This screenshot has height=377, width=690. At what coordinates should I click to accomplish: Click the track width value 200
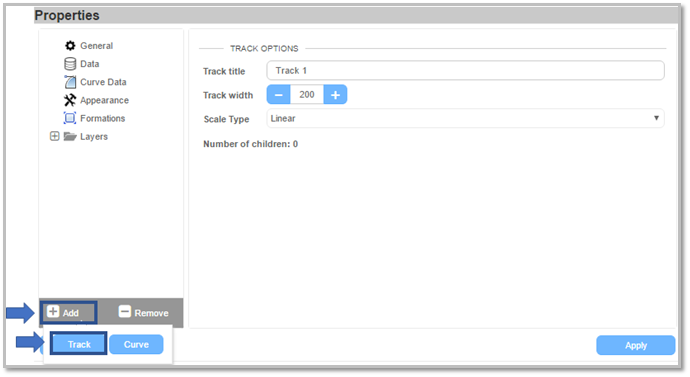coord(307,95)
